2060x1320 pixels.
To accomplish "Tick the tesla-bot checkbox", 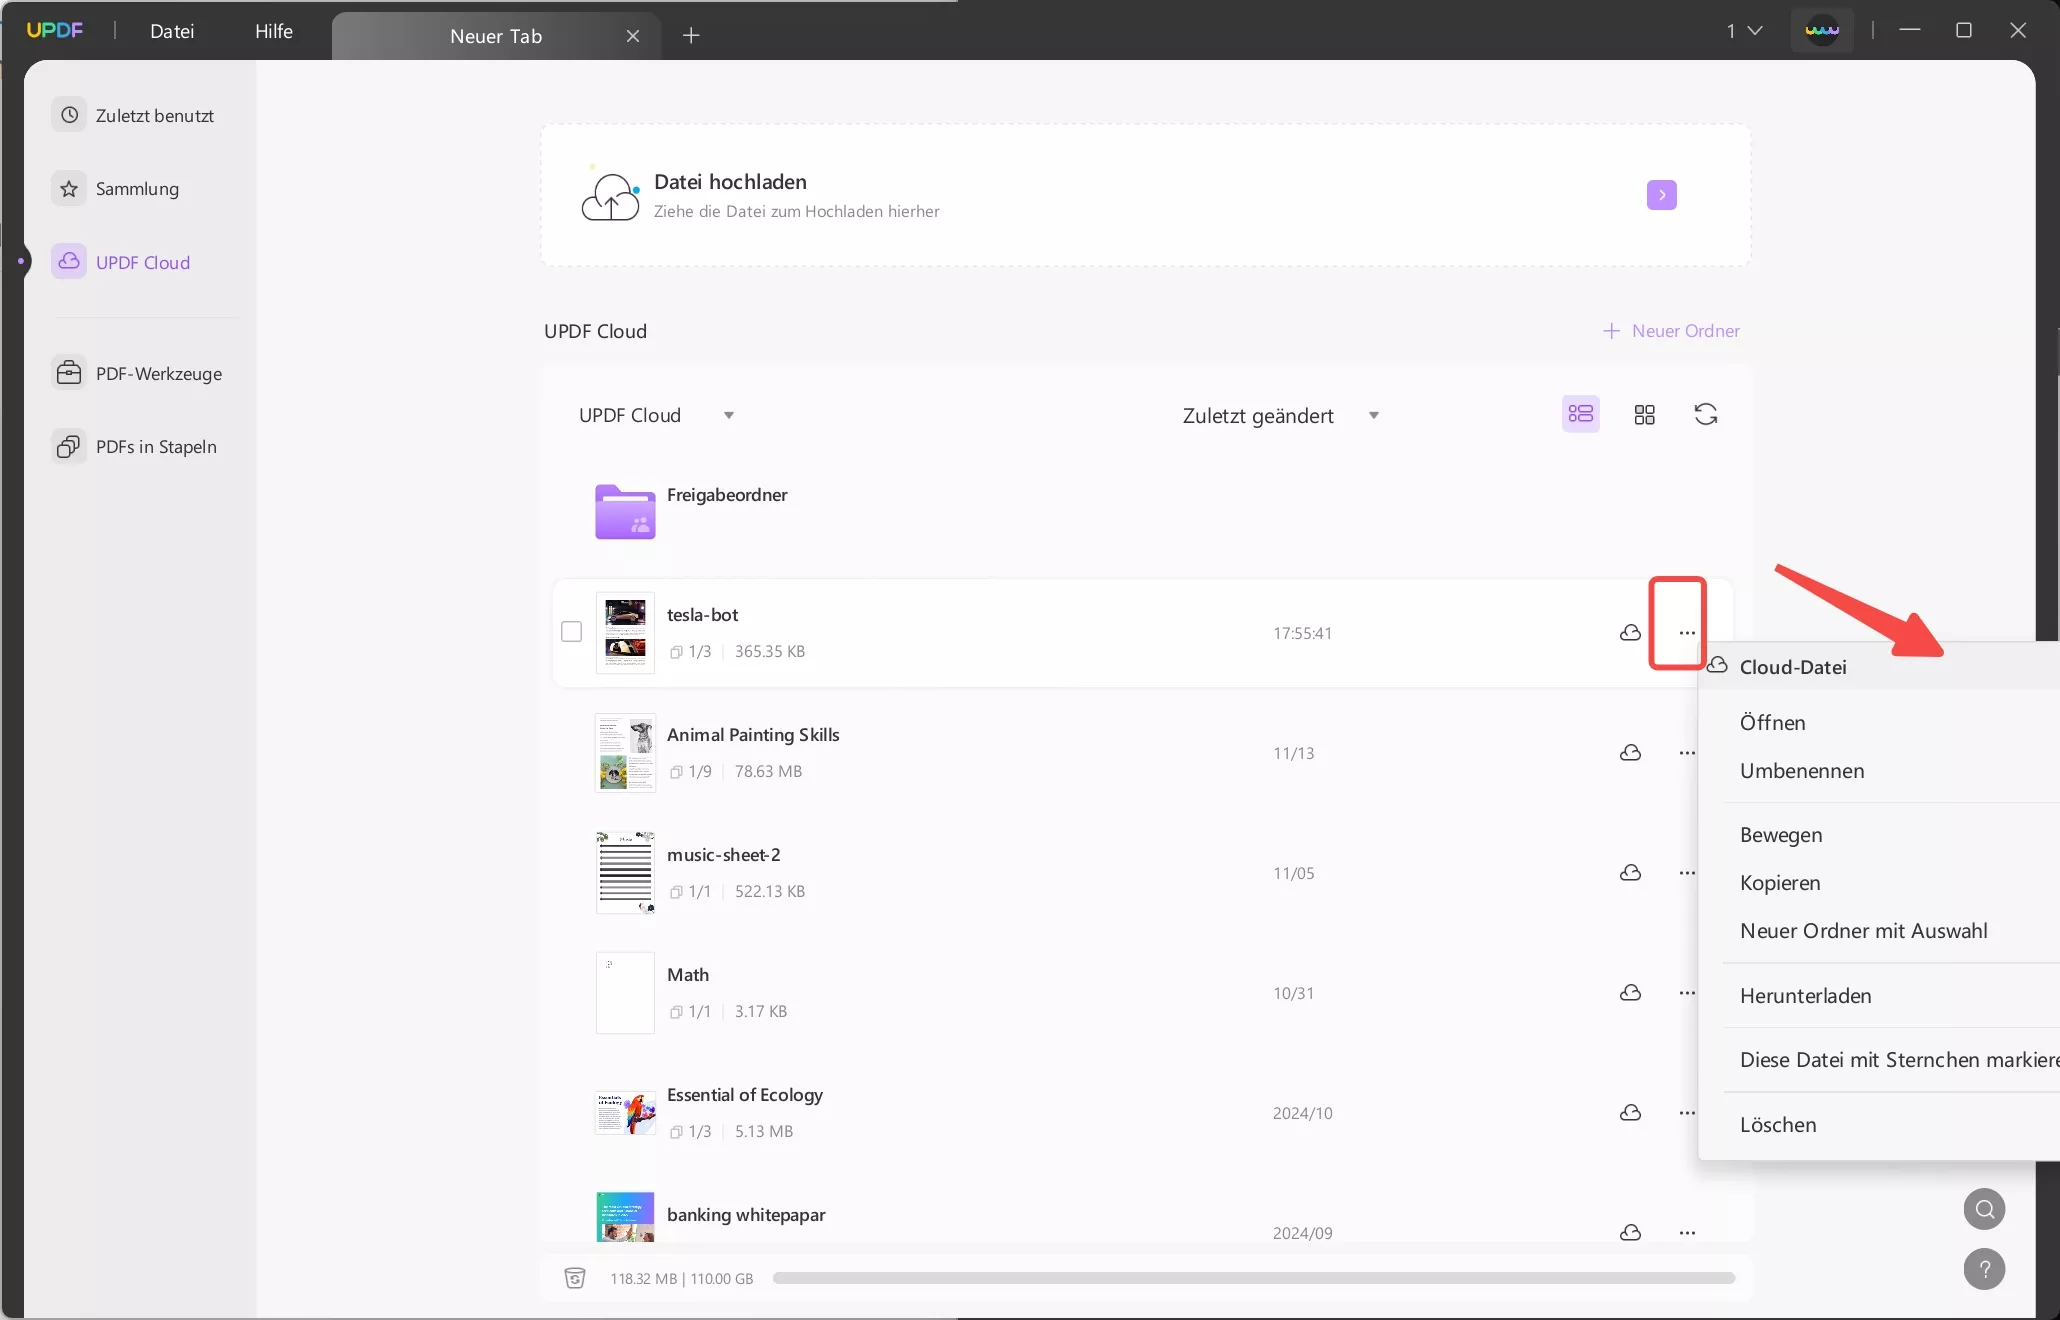I will click(572, 632).
